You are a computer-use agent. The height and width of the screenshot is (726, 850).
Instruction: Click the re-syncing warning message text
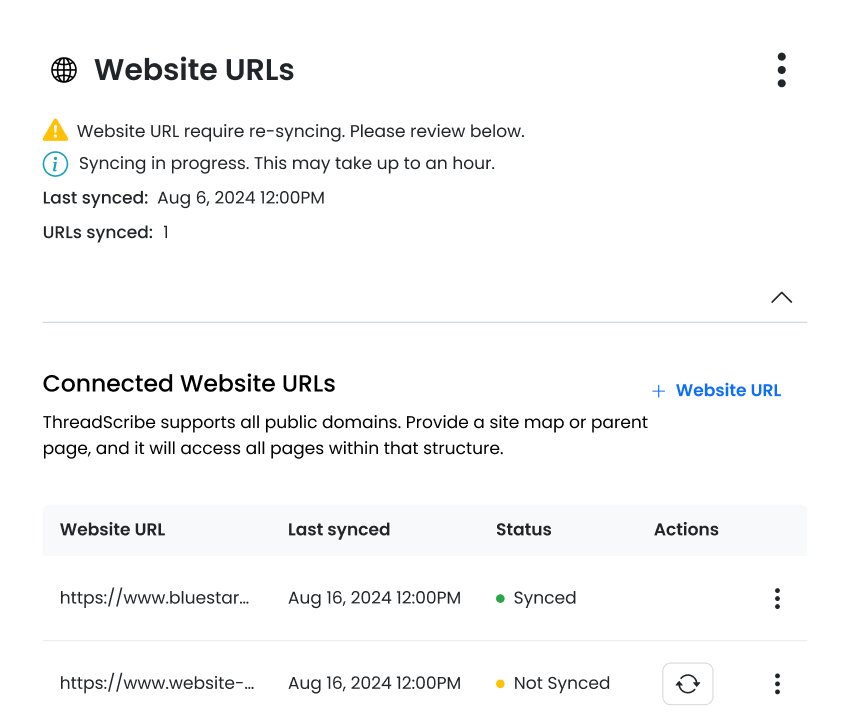[x=300, y=131]
